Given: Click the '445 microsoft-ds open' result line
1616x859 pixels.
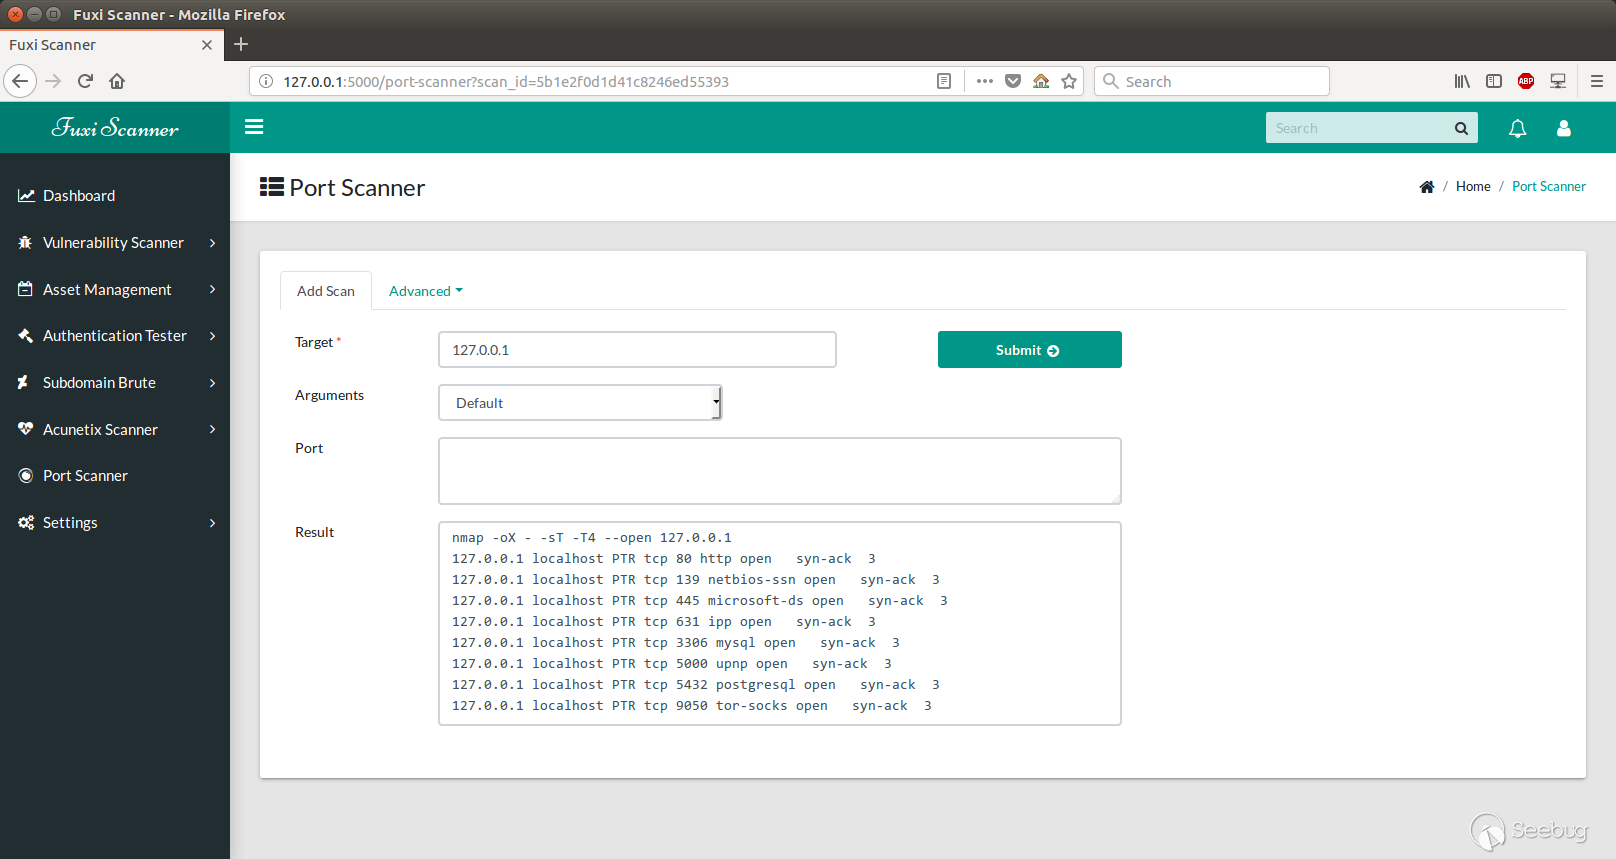Looking at the screenshot, I should point(700,601).
